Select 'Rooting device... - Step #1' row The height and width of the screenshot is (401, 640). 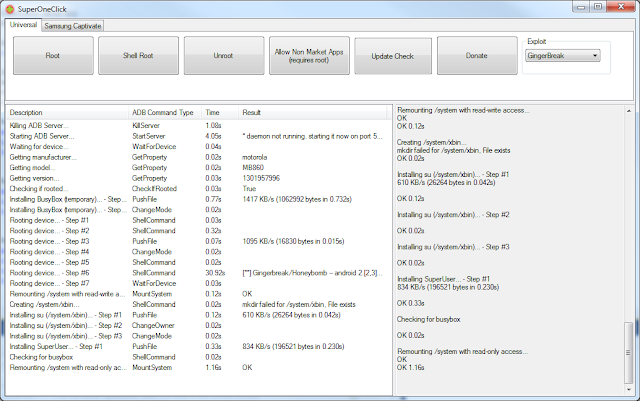197,220
